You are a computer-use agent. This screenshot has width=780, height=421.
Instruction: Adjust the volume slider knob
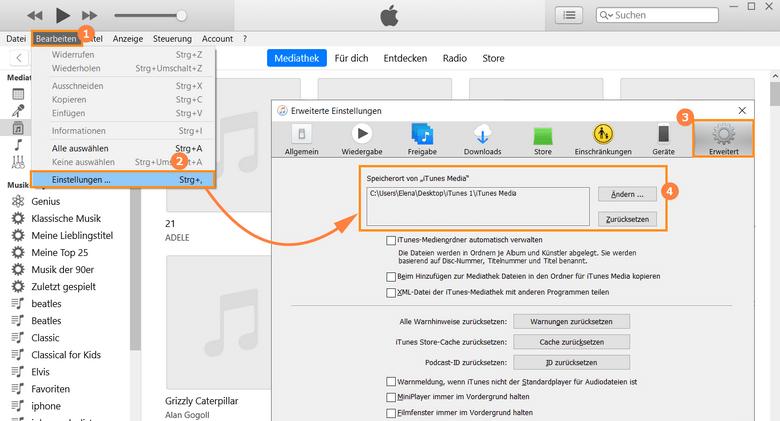pyautogui.click(x=182, y=15)
